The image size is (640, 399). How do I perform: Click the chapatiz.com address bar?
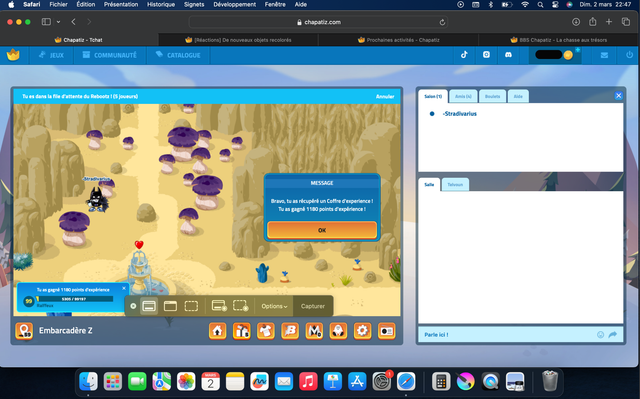pos(318,22)
